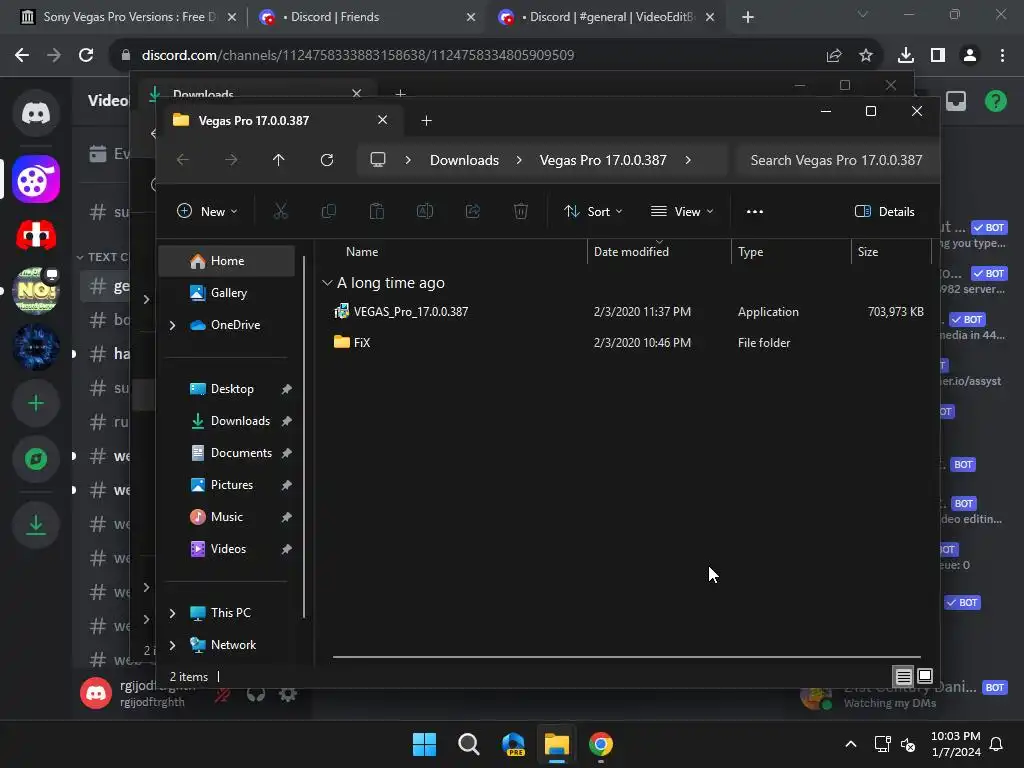1024x768 pixels.
Task: Sort by Name column header
Action: pos(362,251)
